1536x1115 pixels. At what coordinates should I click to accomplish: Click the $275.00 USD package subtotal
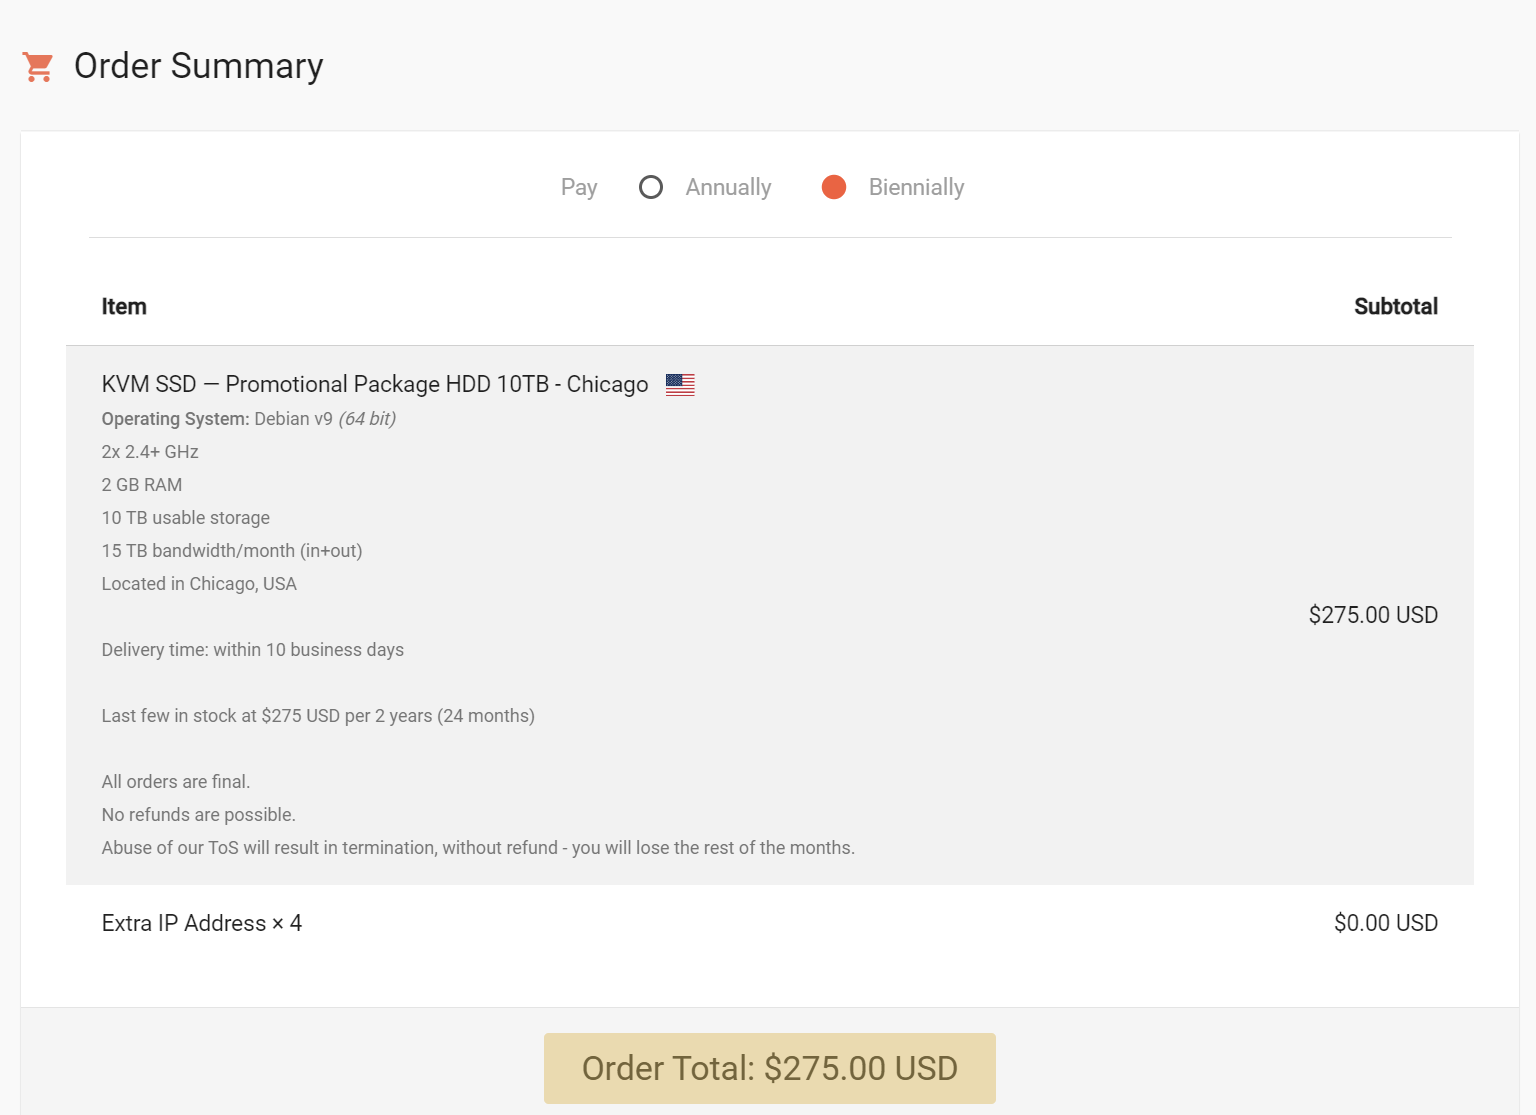[1372, 615]
